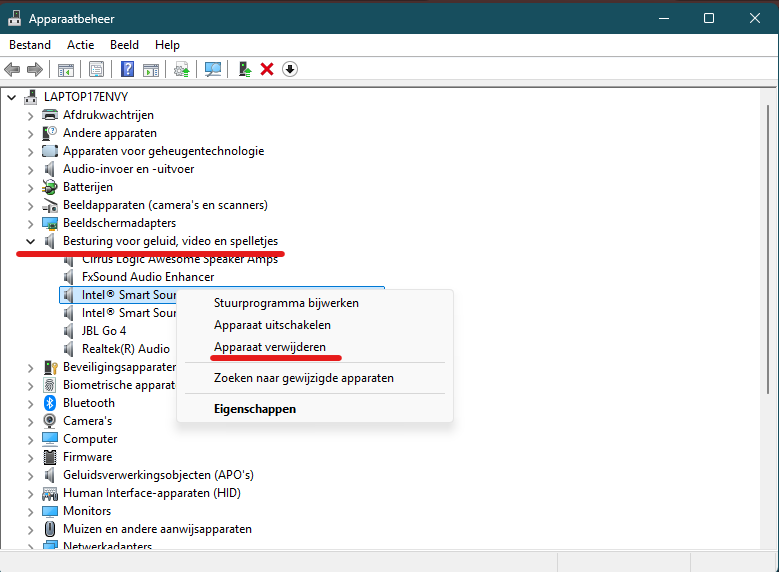Expand the Batterijen category
Viewport: 779px width, 572px height.
tap(30, 187)
